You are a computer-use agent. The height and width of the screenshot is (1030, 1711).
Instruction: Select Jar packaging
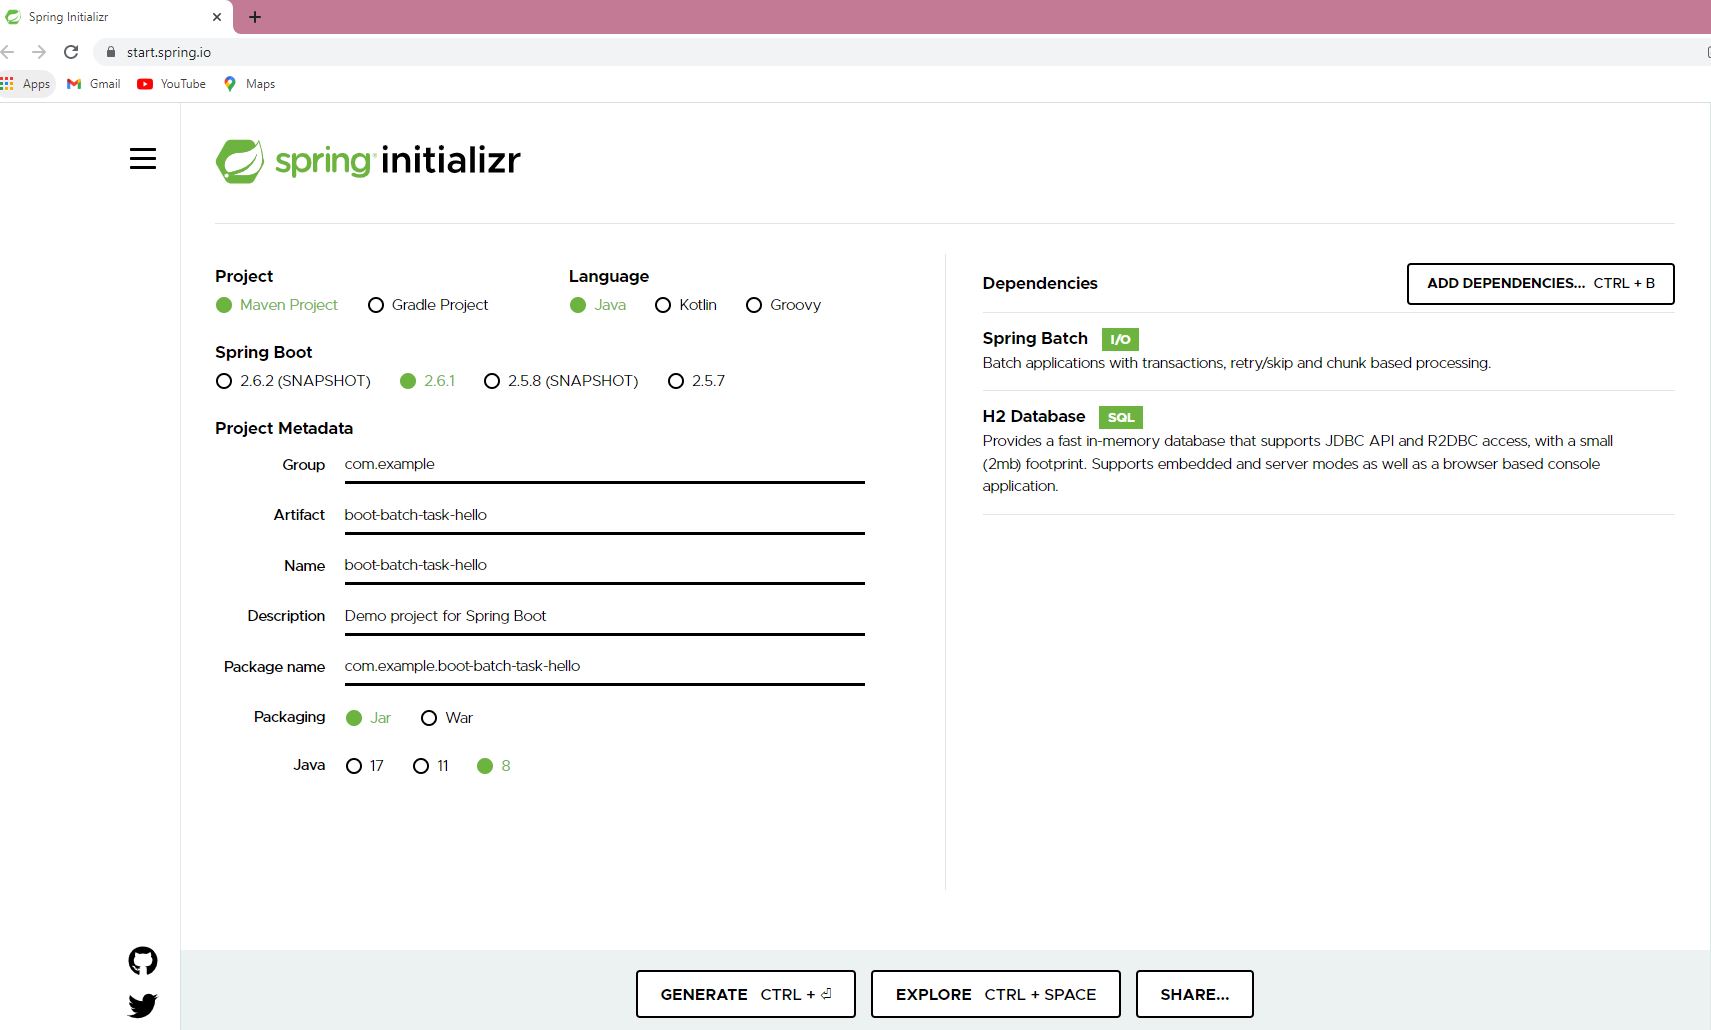pyautogui.click(x=368, y=718)
